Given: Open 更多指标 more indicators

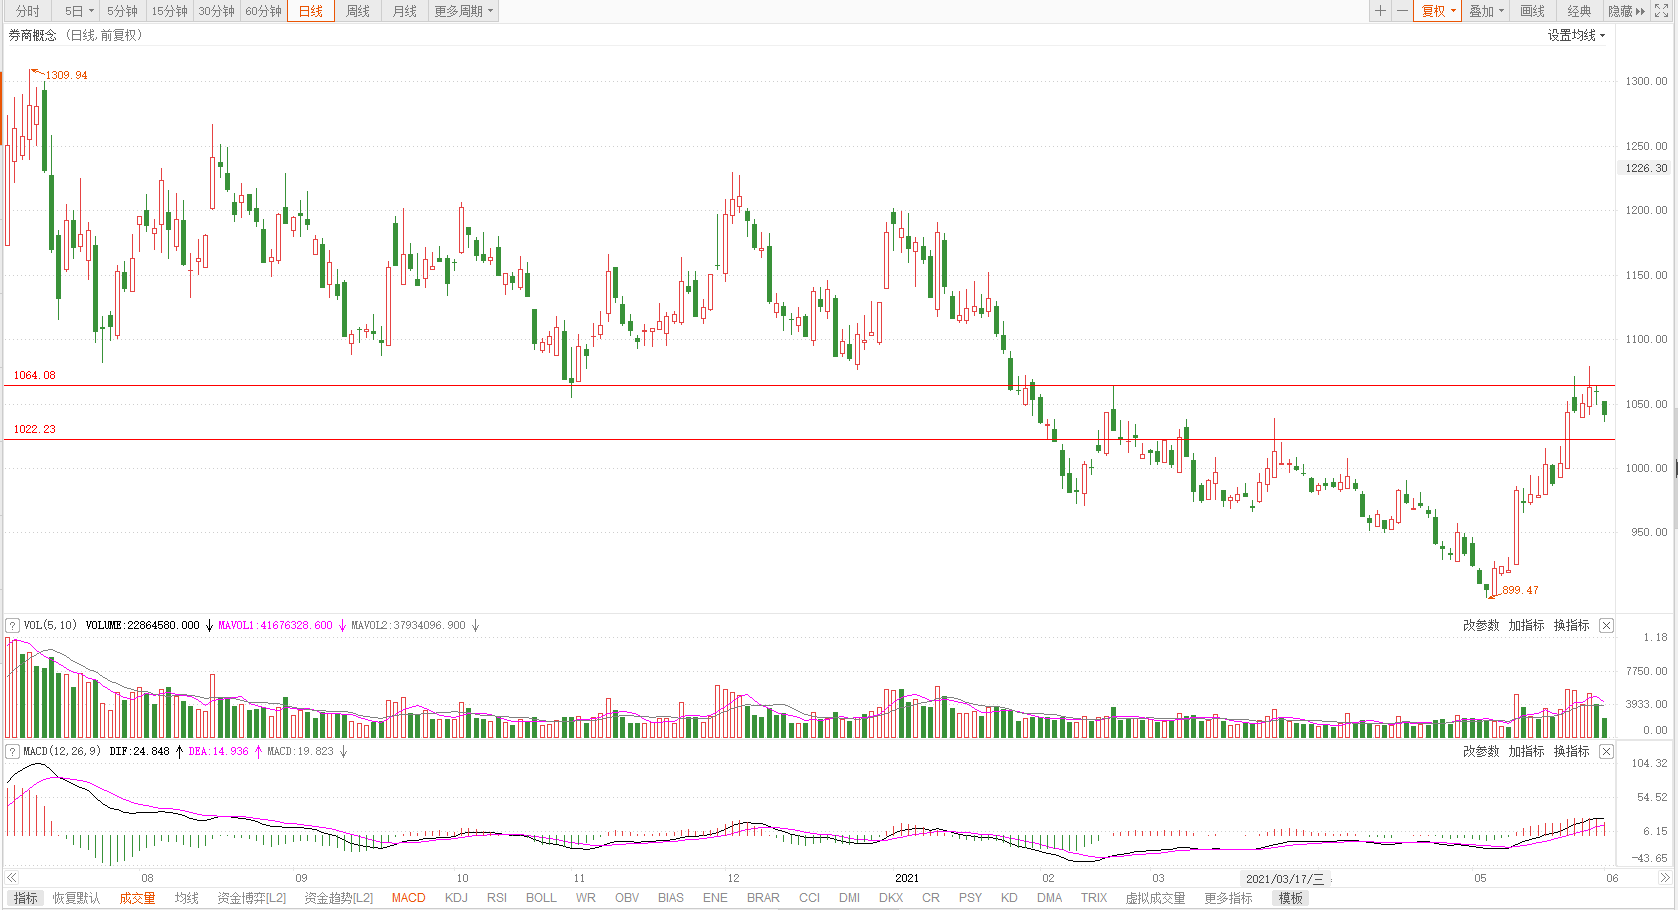Looking at the screenshot, I should (1228, 898).
